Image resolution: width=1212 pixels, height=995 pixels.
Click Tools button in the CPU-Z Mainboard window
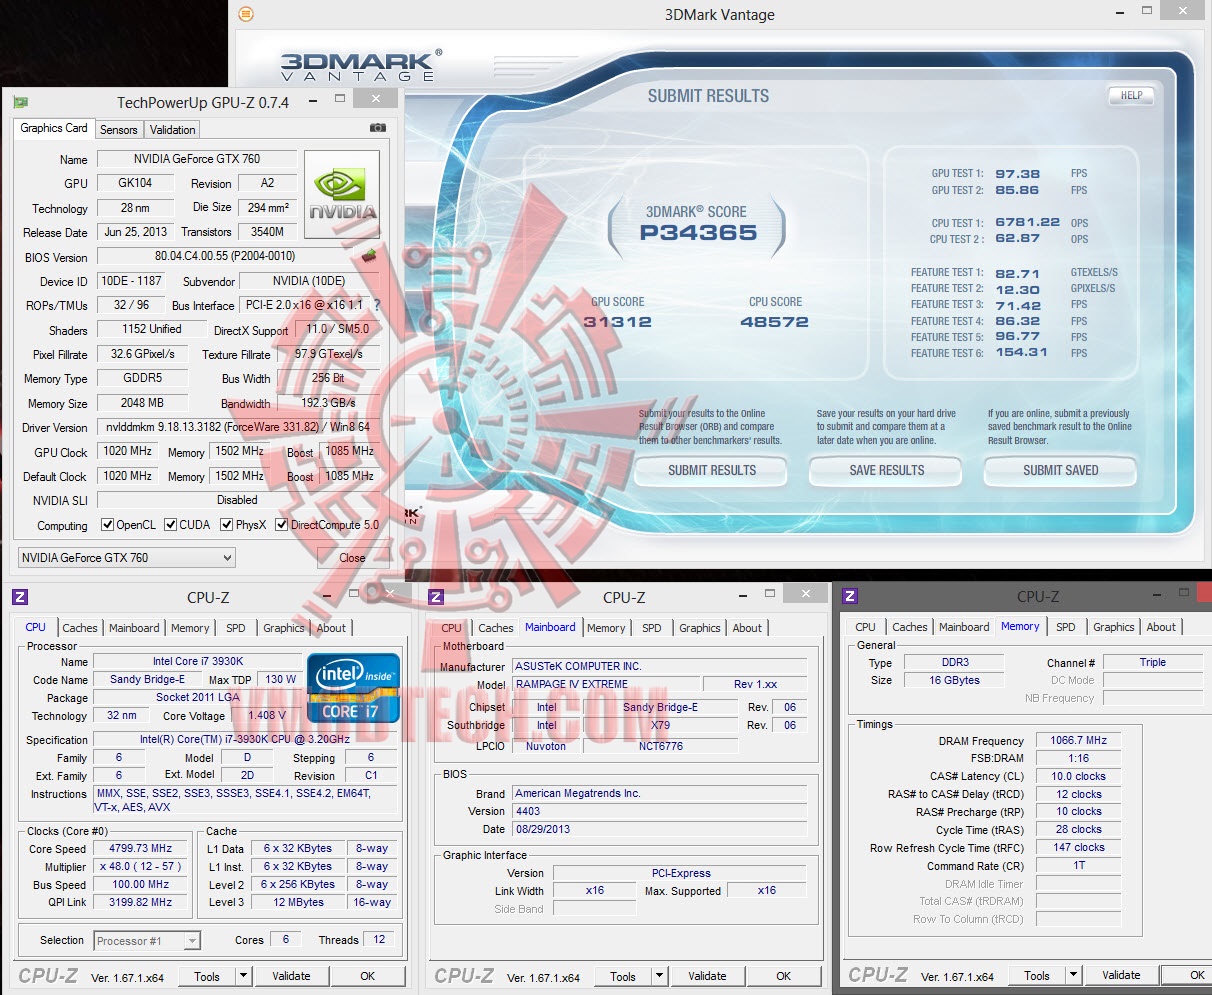[623, 976]
